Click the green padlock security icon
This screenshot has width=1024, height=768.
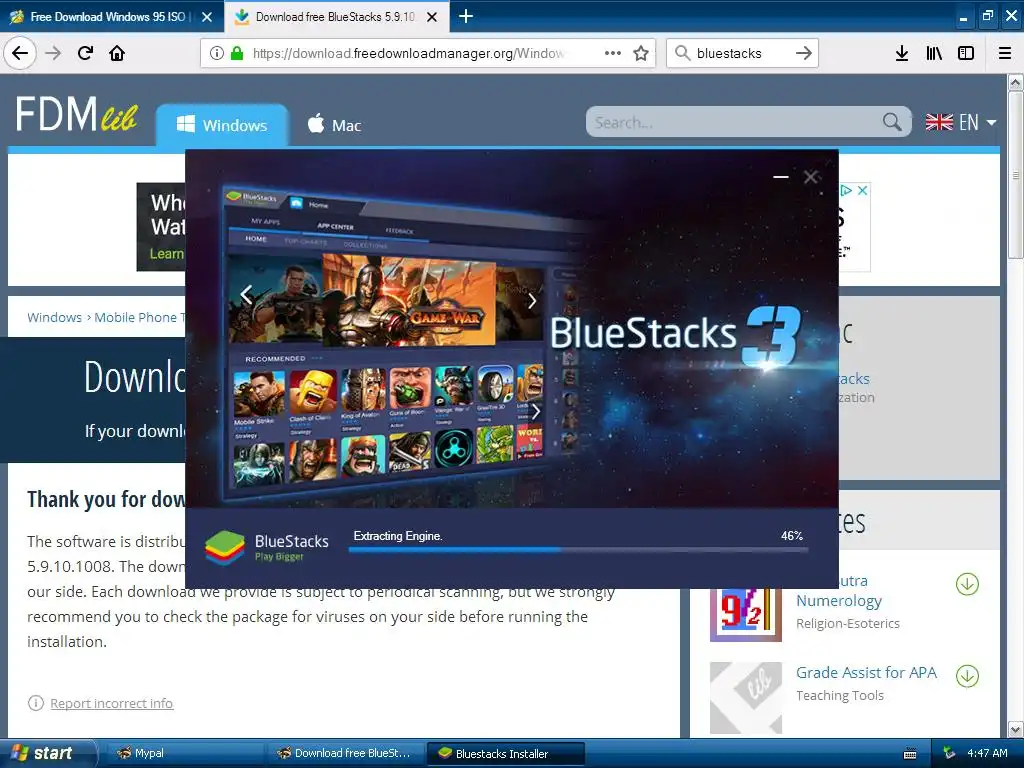pos(236,53)
